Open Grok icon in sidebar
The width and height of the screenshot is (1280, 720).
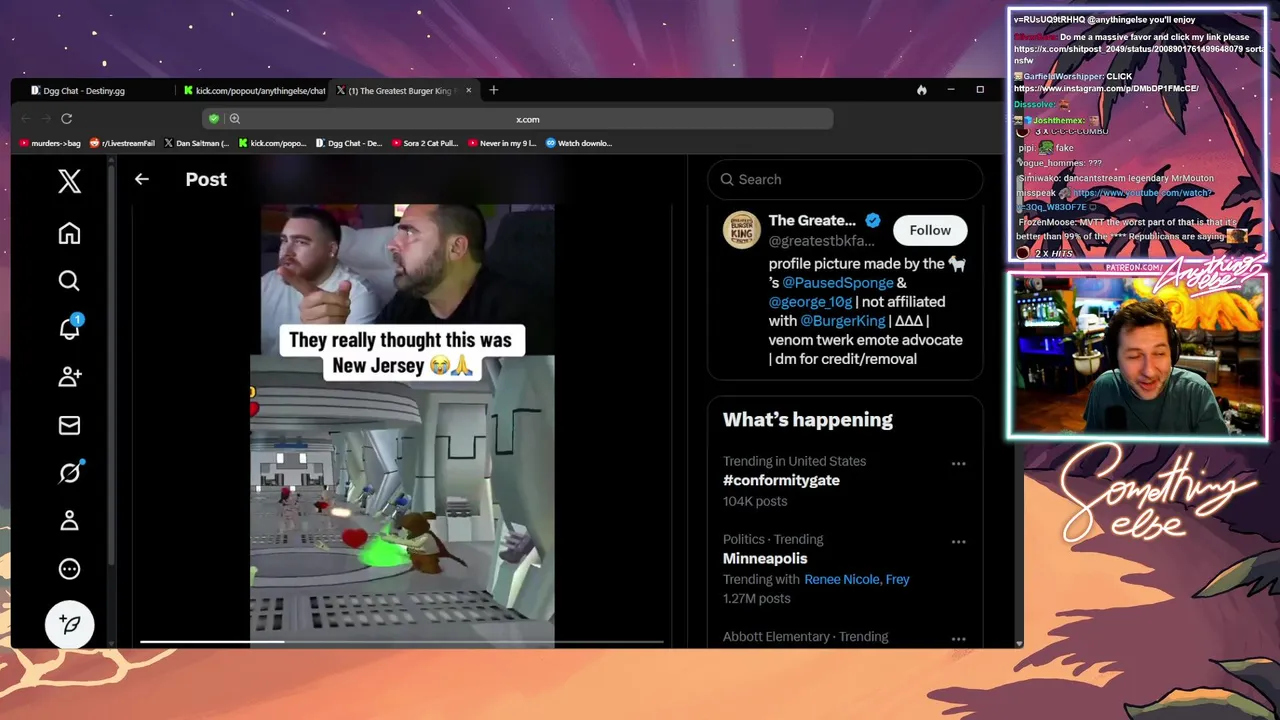(x=69, y=472)
